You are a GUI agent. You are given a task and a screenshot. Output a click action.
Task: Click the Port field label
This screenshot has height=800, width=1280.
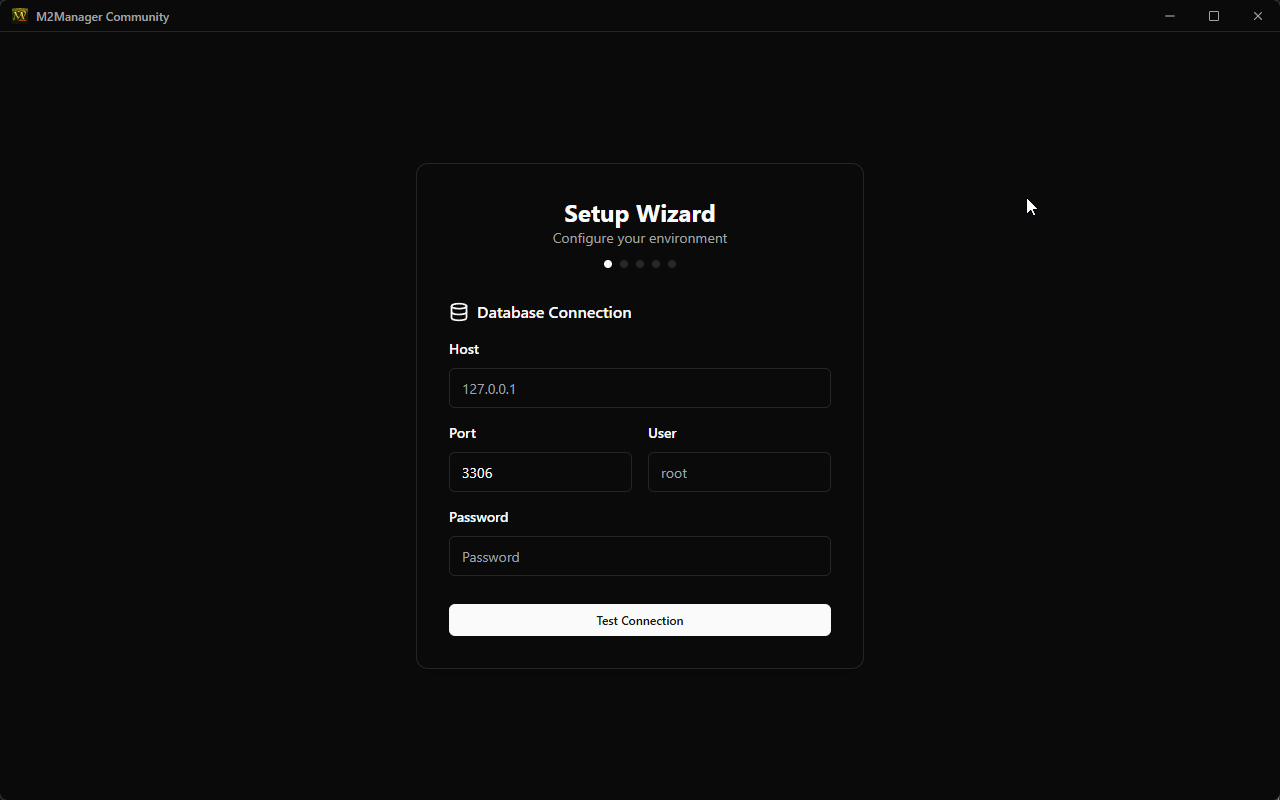[462, 433]
